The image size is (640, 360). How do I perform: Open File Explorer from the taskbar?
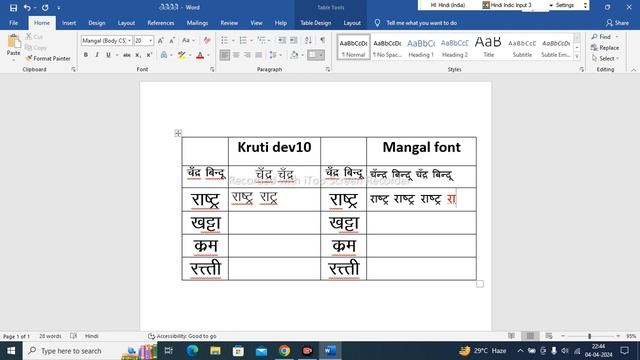pos(215,351)
